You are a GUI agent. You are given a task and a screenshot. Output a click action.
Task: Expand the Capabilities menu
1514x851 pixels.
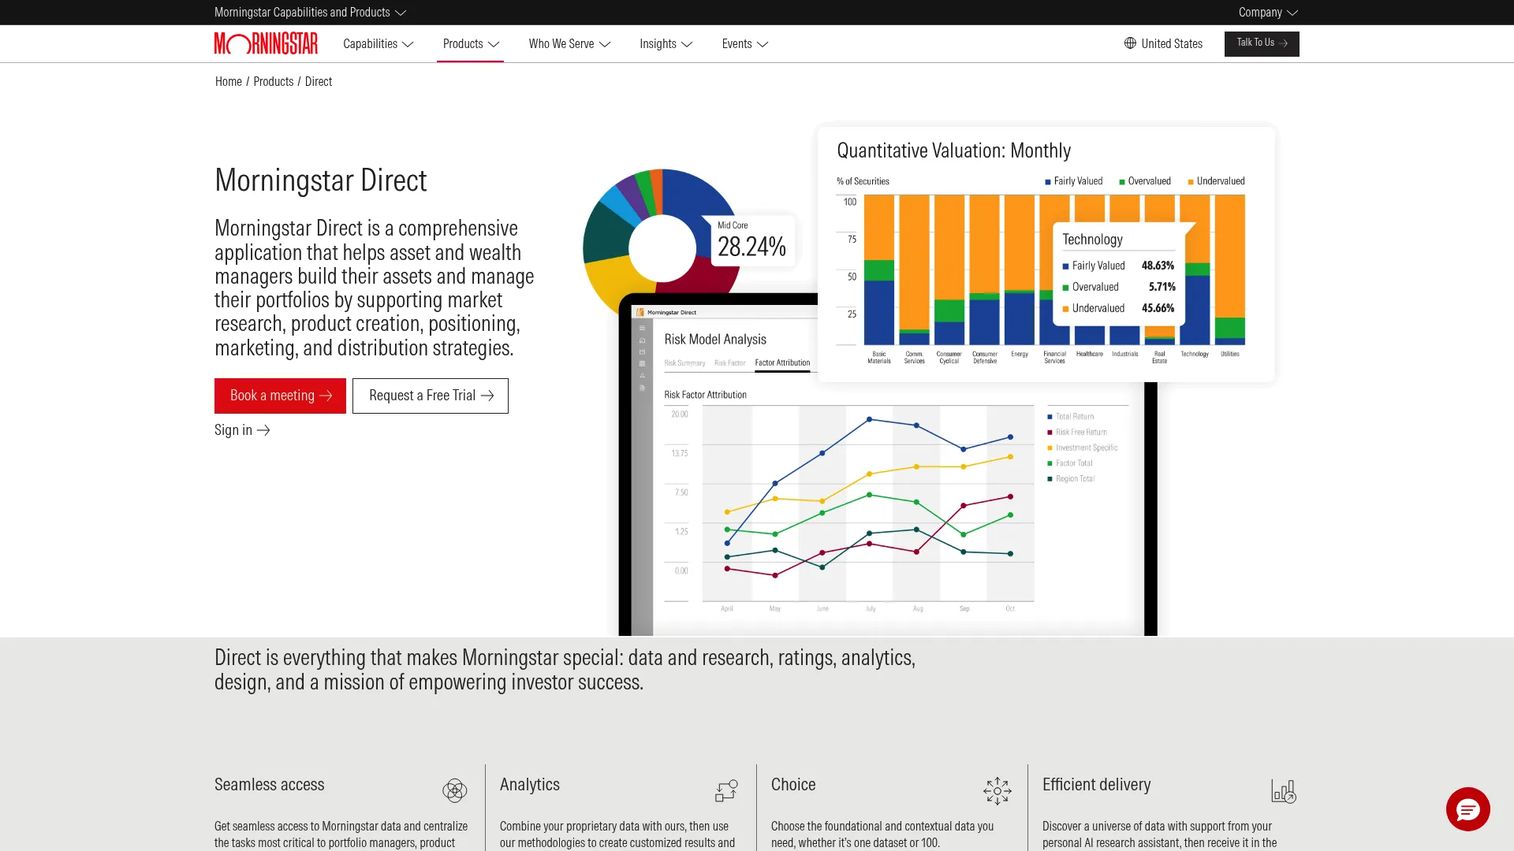(378, 44)
